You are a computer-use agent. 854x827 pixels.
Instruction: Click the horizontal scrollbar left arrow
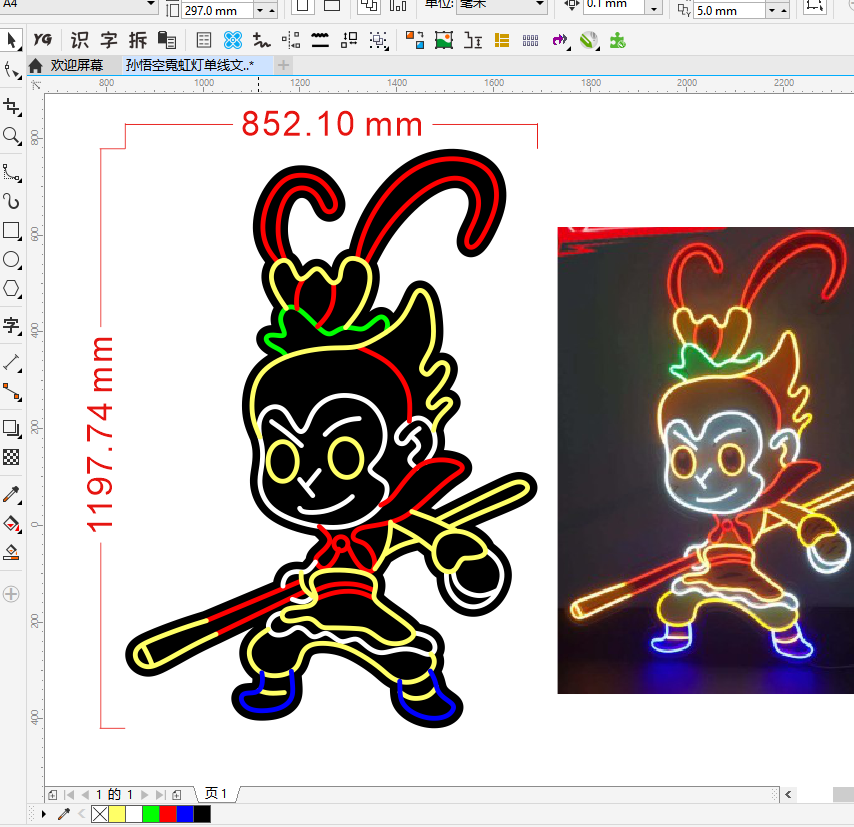click(788, 795)
